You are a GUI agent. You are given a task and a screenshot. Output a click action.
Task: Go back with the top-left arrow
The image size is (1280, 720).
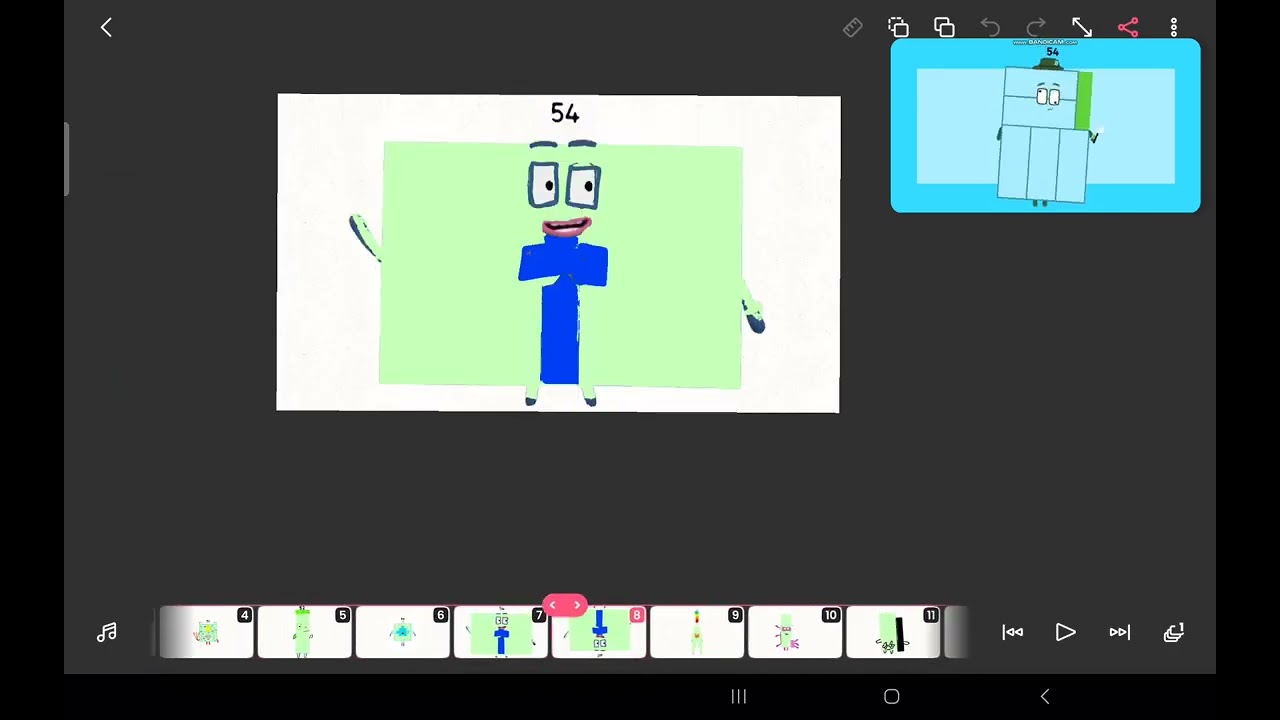click(106, 28)
